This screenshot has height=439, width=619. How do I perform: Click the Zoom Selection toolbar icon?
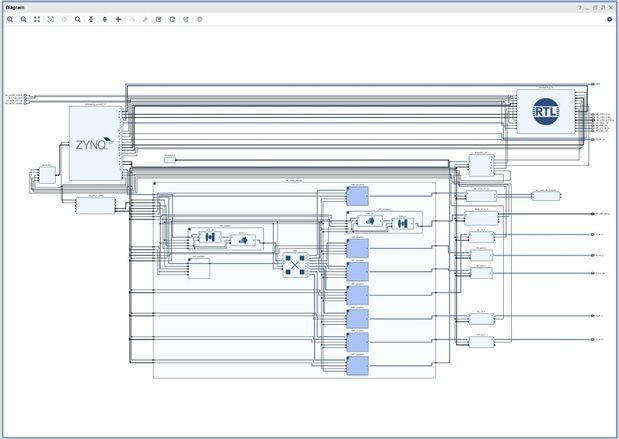pos(50,19)
